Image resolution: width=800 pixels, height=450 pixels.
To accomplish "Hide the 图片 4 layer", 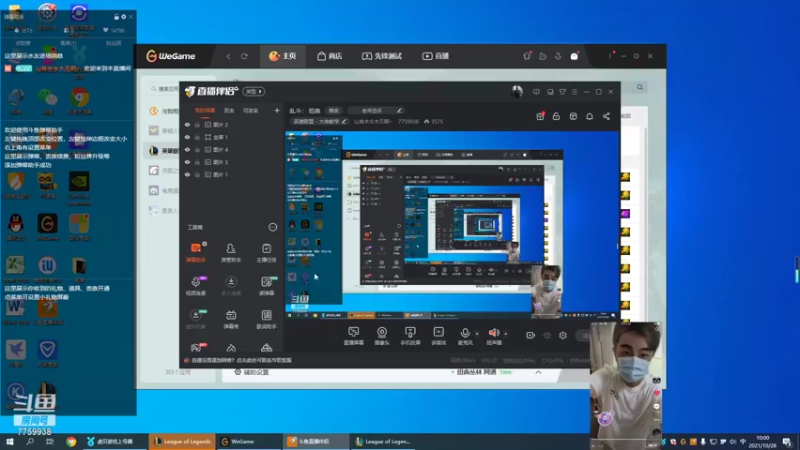I will (x=187, y=149).
